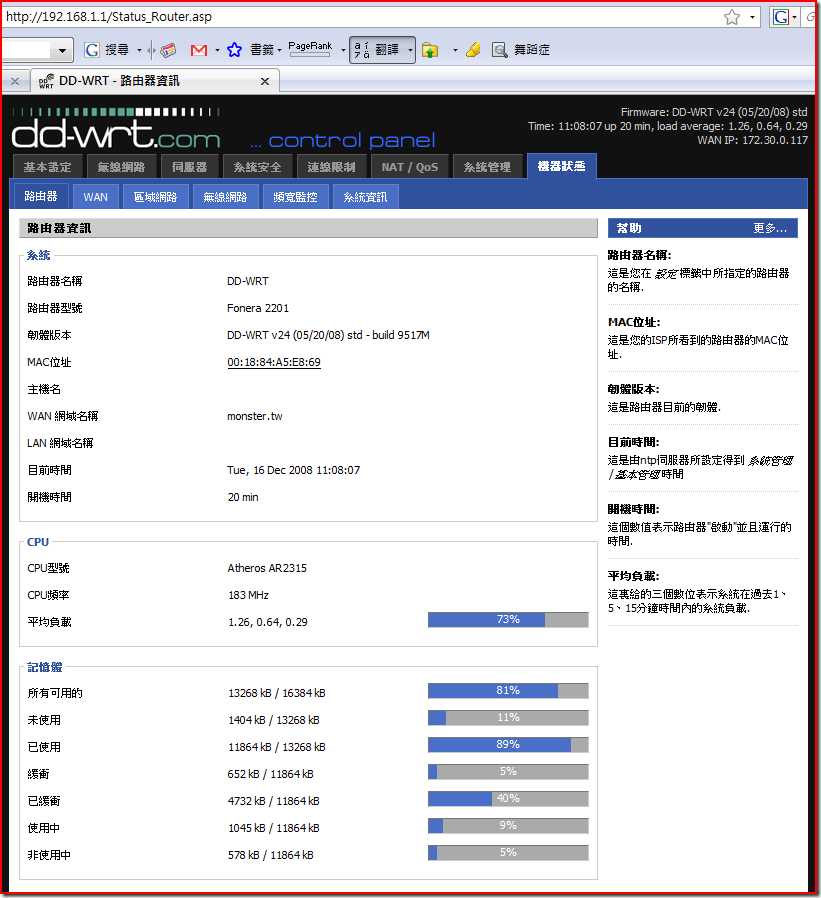Click the WAN IP 172.30.0.117 header text
This screenshot has width=821, height=898.
(x=752, y=140)
